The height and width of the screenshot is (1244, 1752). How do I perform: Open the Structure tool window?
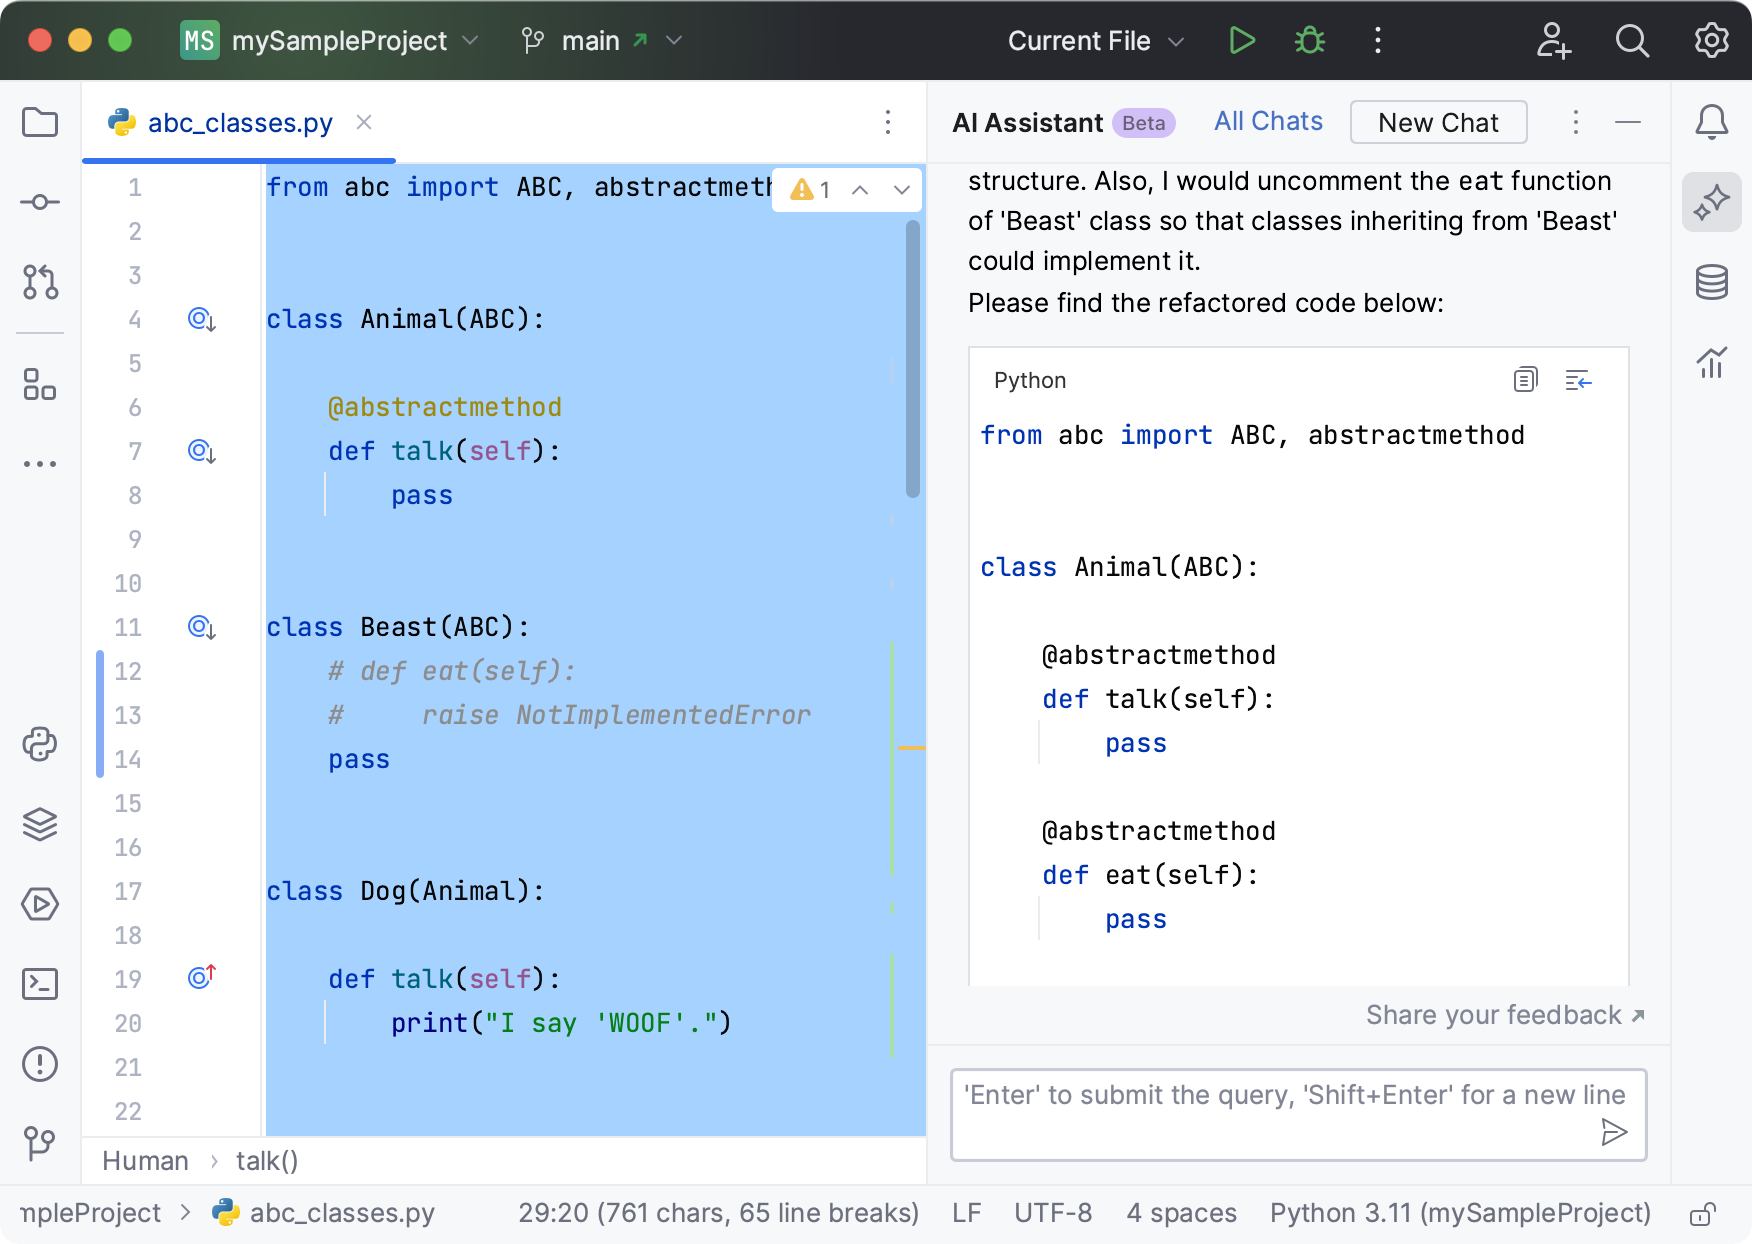pyautogui.click(x=40, y=384)
